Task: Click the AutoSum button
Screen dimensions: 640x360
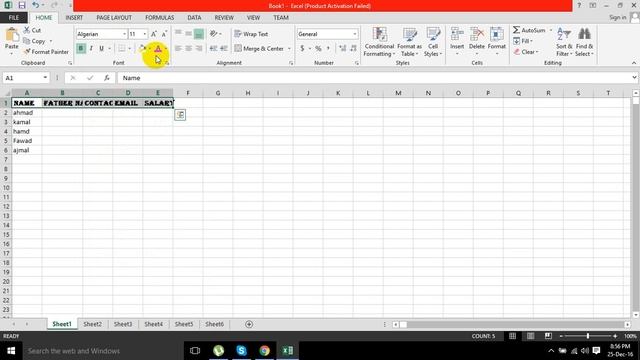Action: coord(529,30)
